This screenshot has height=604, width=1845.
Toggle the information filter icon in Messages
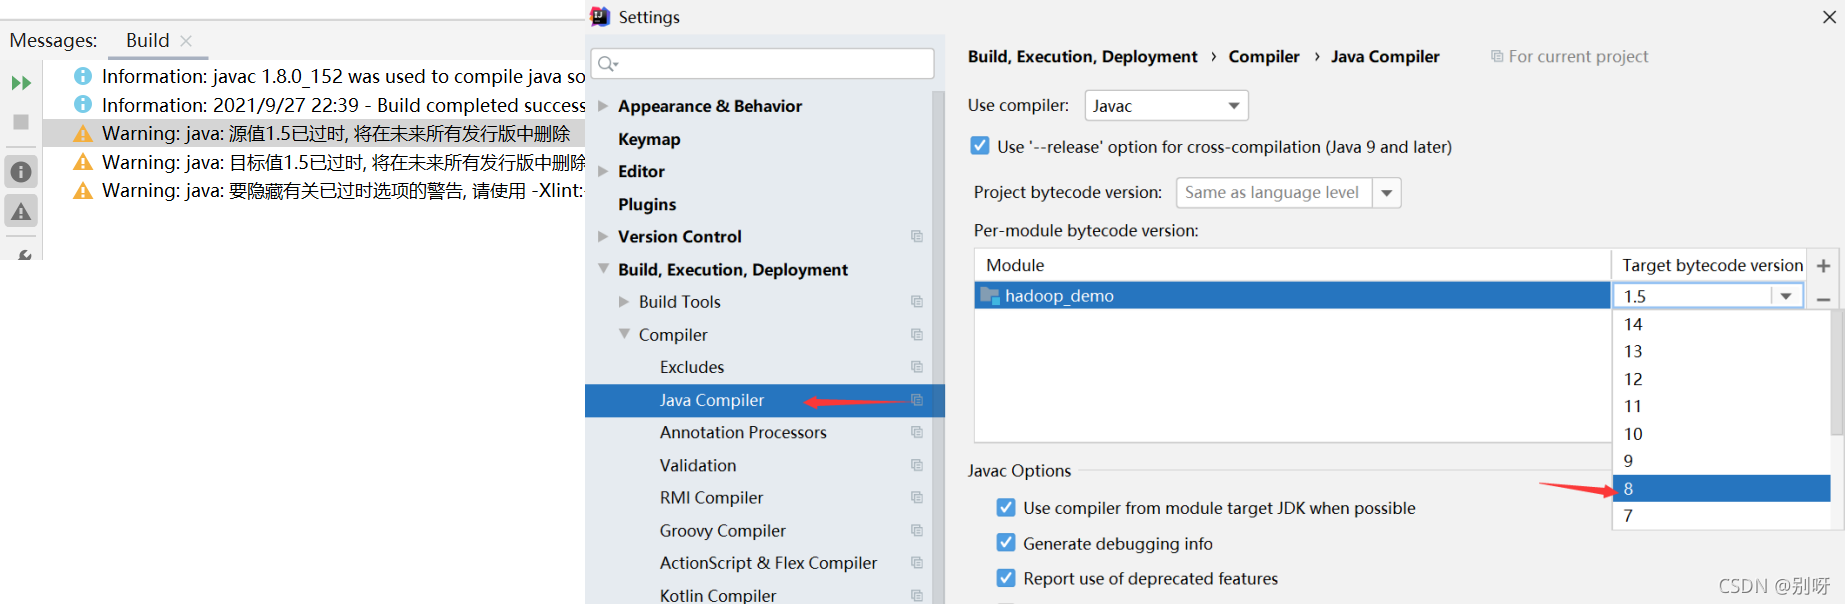(x=21, y=172)
